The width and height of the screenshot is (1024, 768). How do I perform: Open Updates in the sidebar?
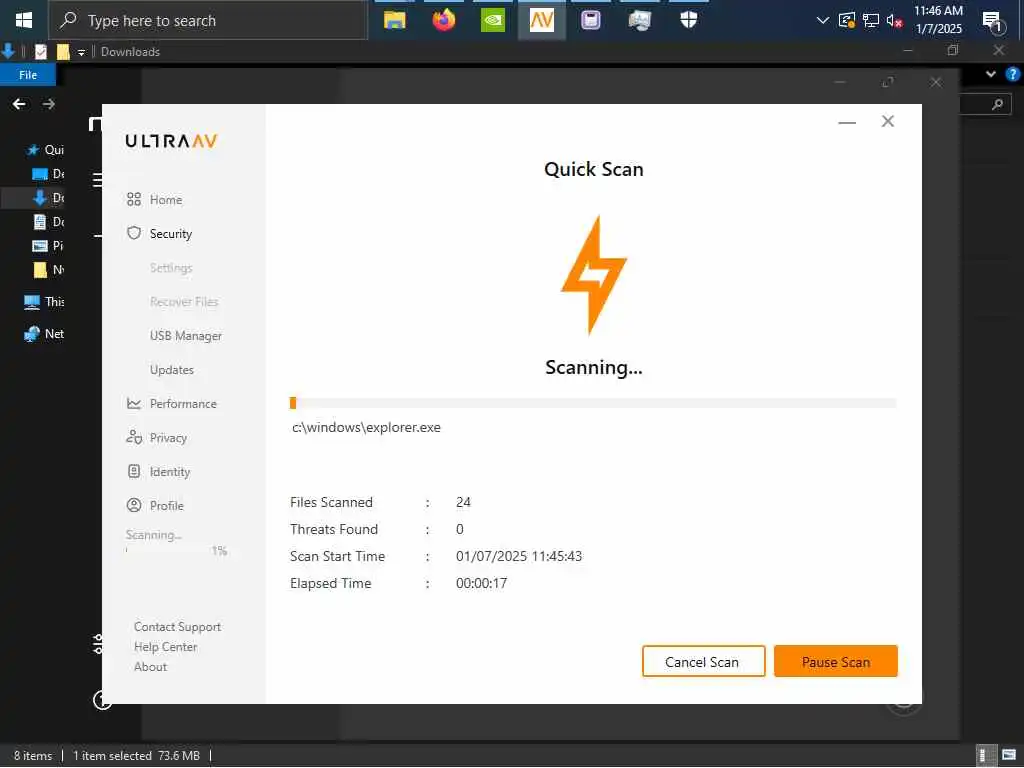pos(172,370)
